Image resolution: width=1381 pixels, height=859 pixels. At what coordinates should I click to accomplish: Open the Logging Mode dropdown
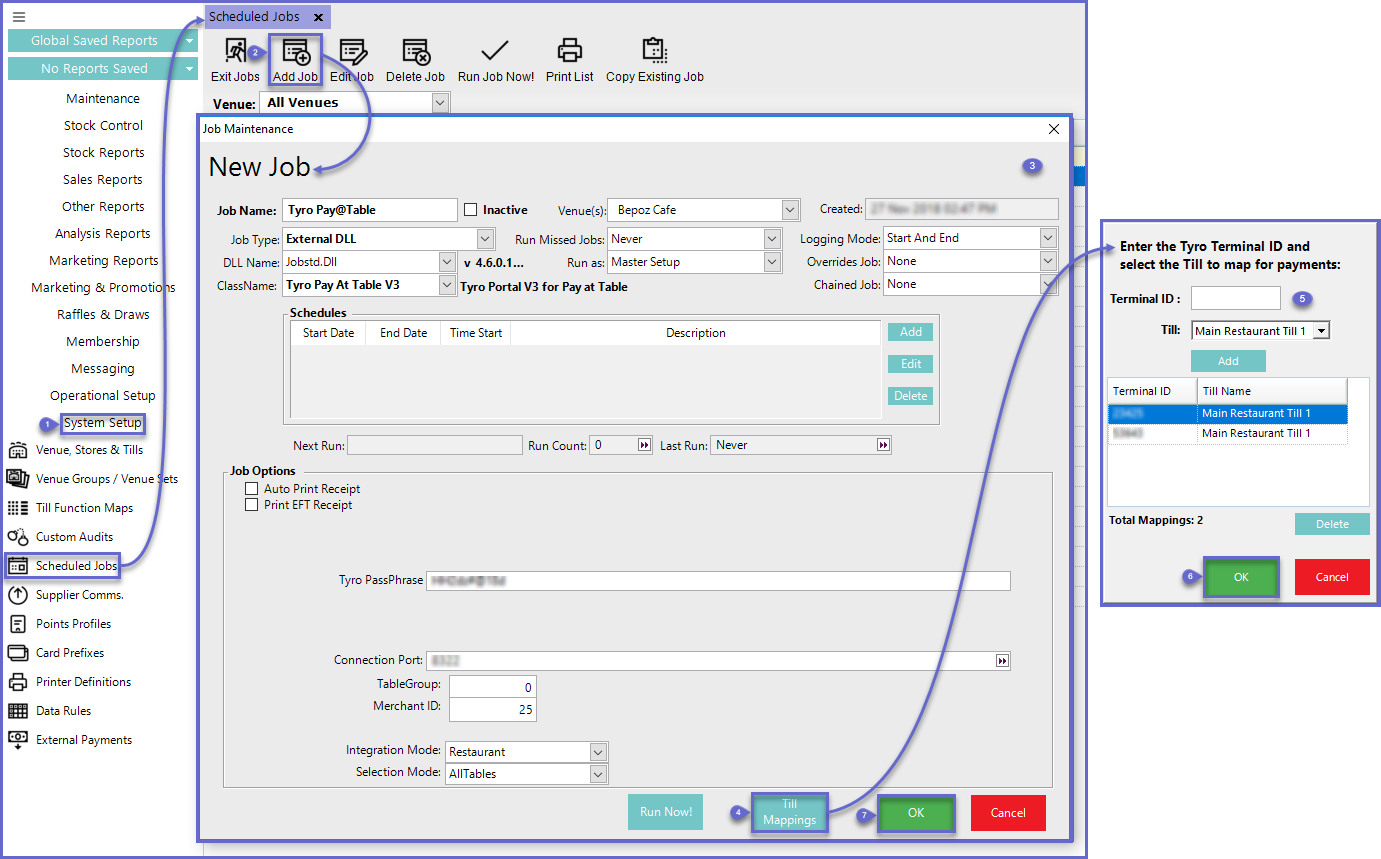[x=1047, y=238]
